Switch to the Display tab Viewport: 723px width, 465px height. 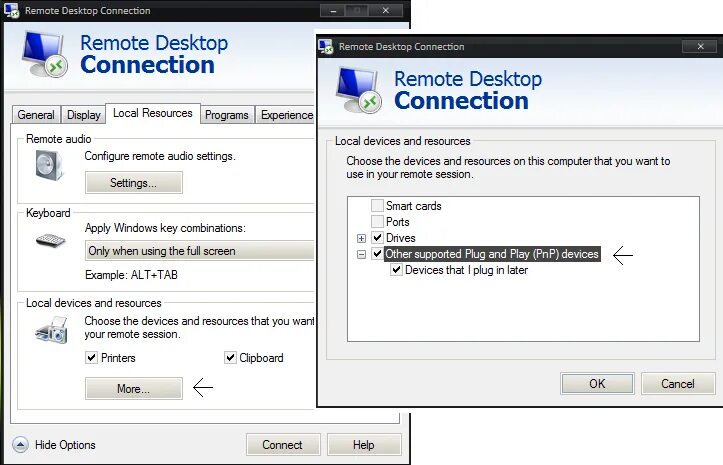[x=83, y=115]
